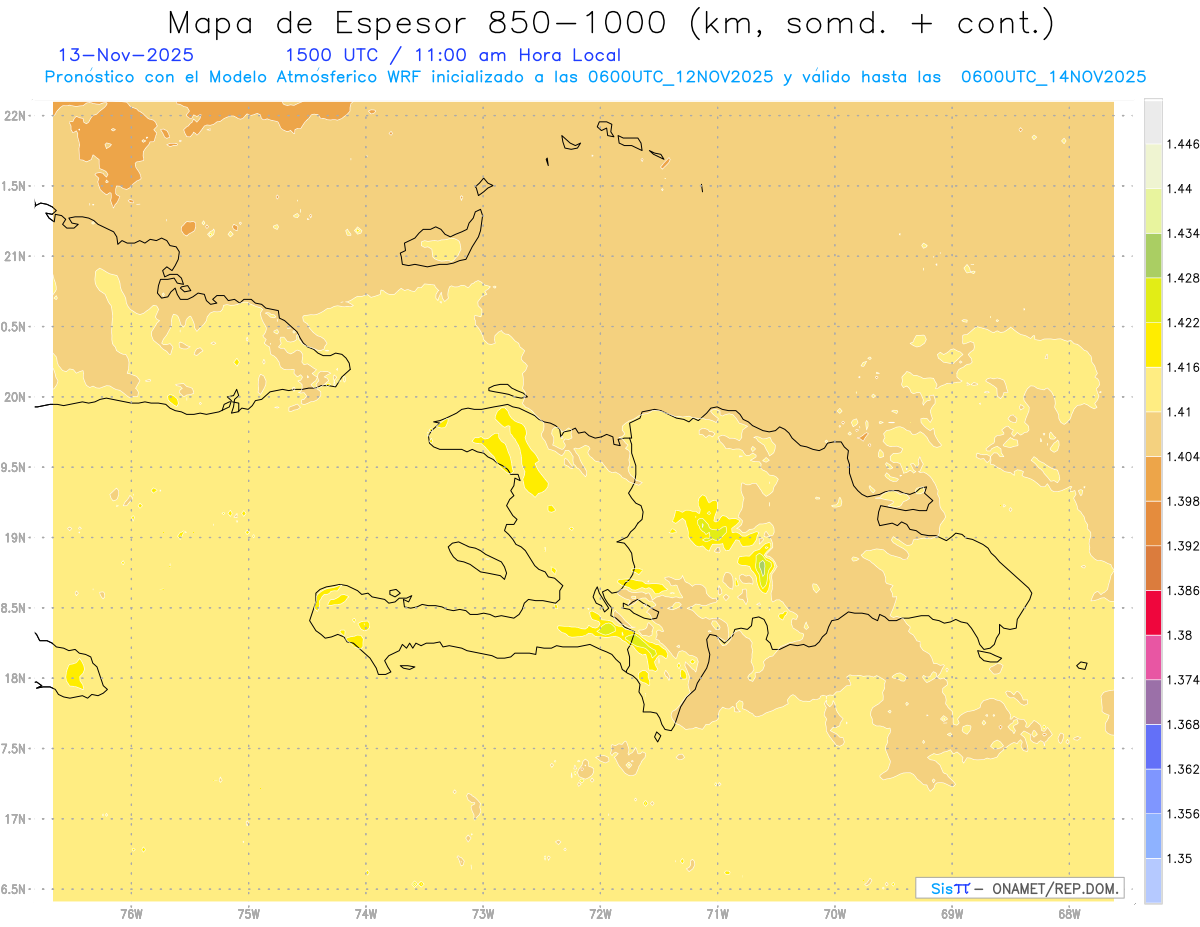
Task: Select the red 1.38–1.386 legend swatch
Action: tap(1153, 612)
